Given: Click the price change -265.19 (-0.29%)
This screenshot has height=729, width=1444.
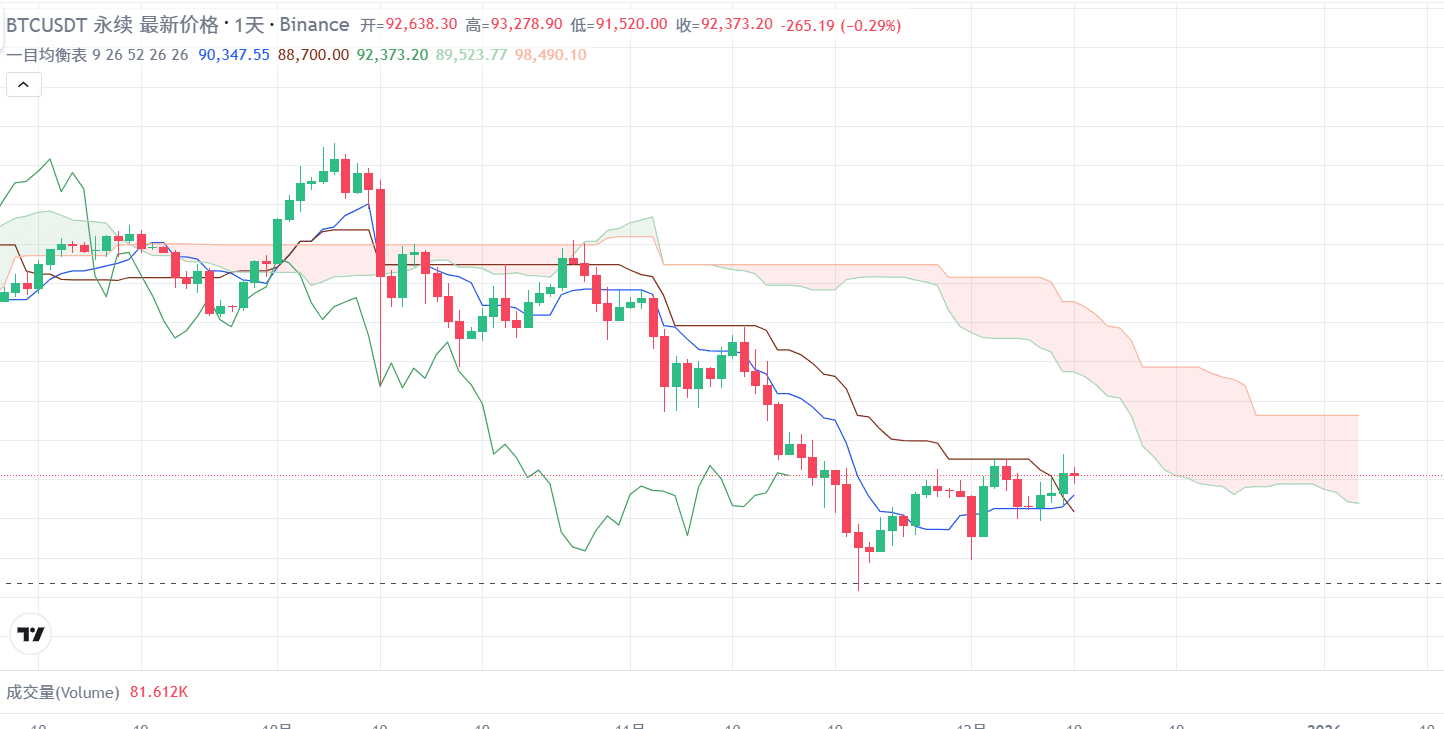Looking at the screenshot, I should pyautogui.click(x=841, y=25).
